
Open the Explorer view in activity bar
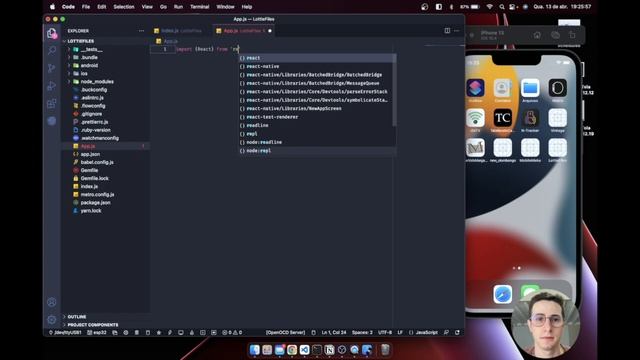[52, 33]
